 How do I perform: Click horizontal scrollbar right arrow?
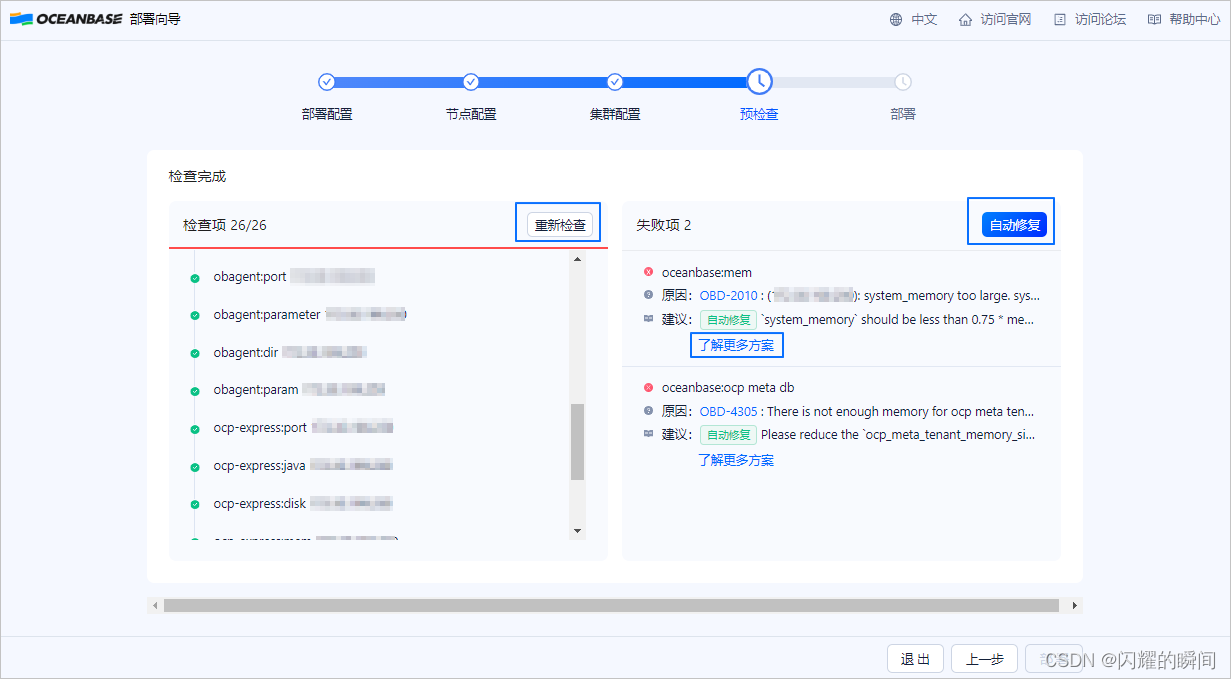tap(1075, 605)
